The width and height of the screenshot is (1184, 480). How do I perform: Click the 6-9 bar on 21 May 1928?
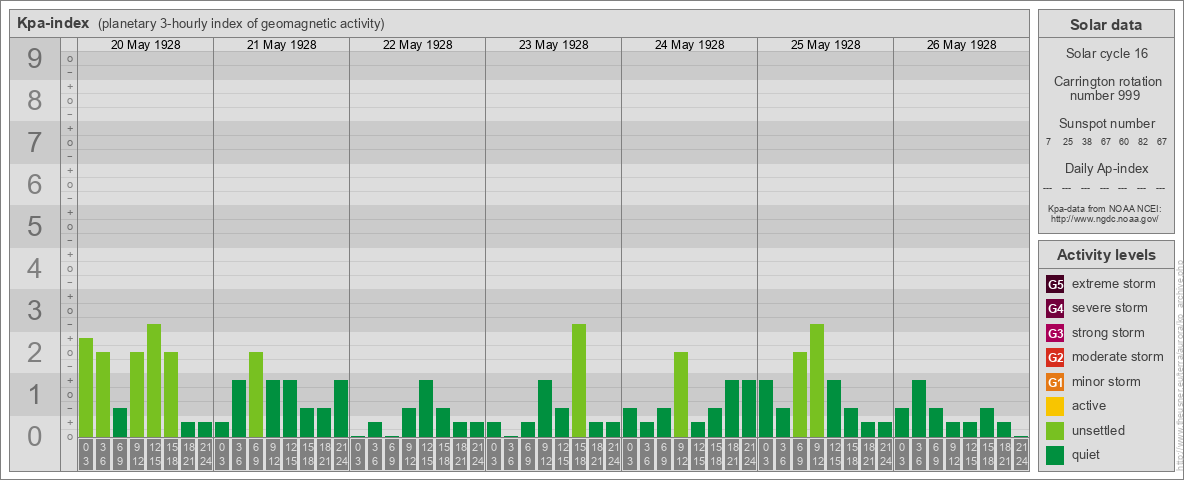[256, 394]
